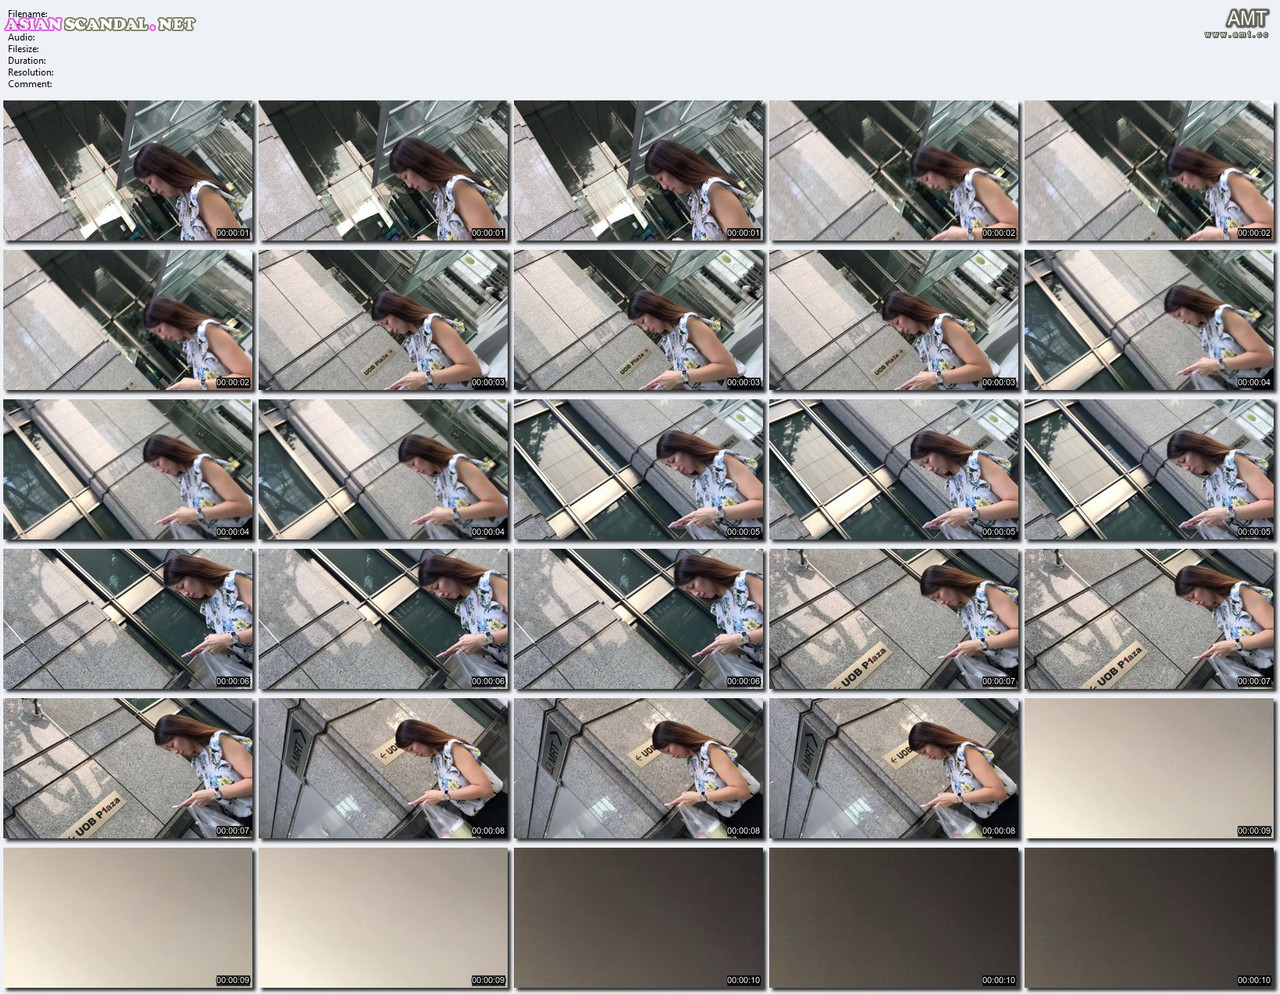This screenshot has width=1280, height=994.
Task: Select the very last thumbnail stamped 00:00:10
Action: (x=1149, y=919)
